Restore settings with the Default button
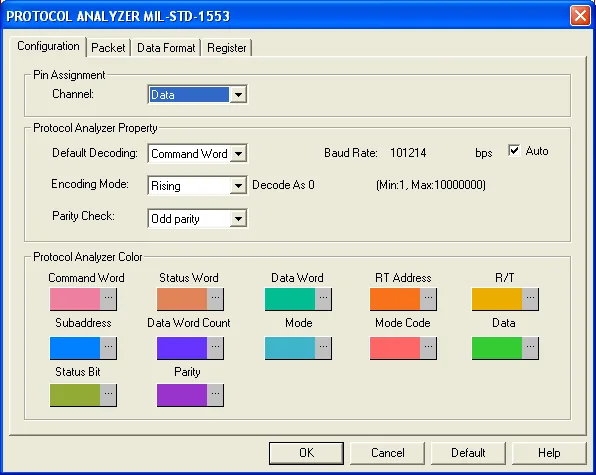 click(x=468, y=453)
